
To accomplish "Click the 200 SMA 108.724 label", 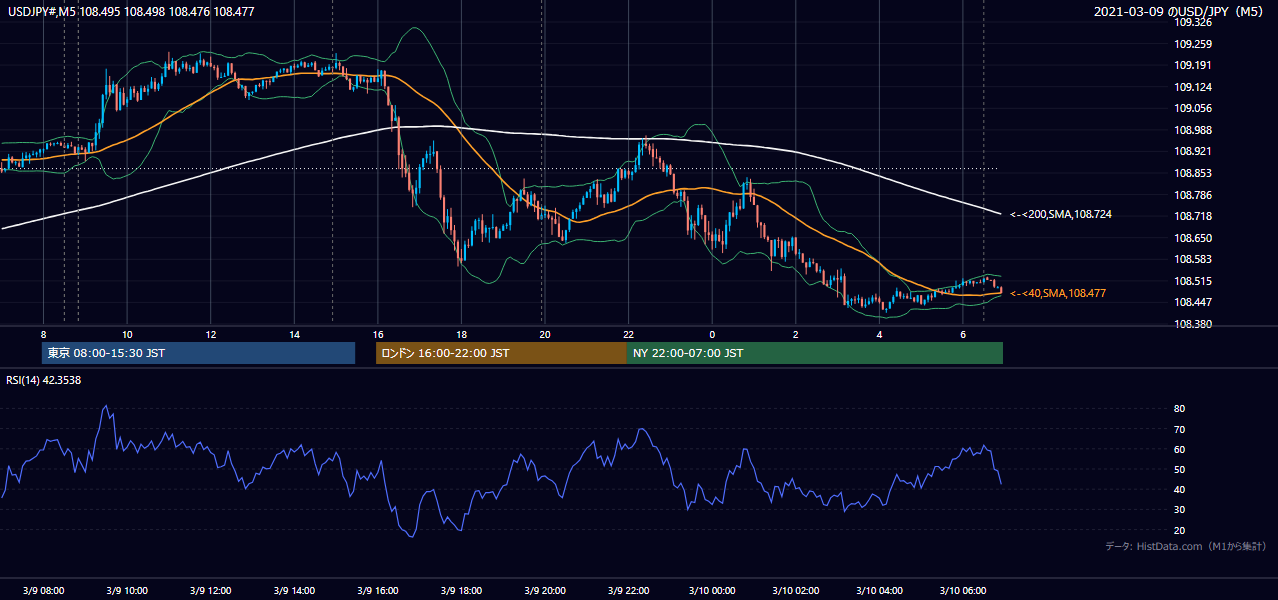I will click(1061, 214).
